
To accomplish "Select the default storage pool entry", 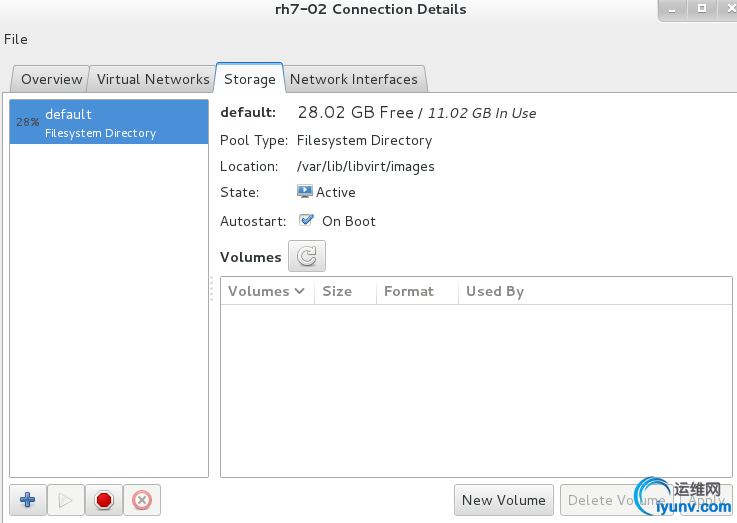I will [x=108, y=122].
